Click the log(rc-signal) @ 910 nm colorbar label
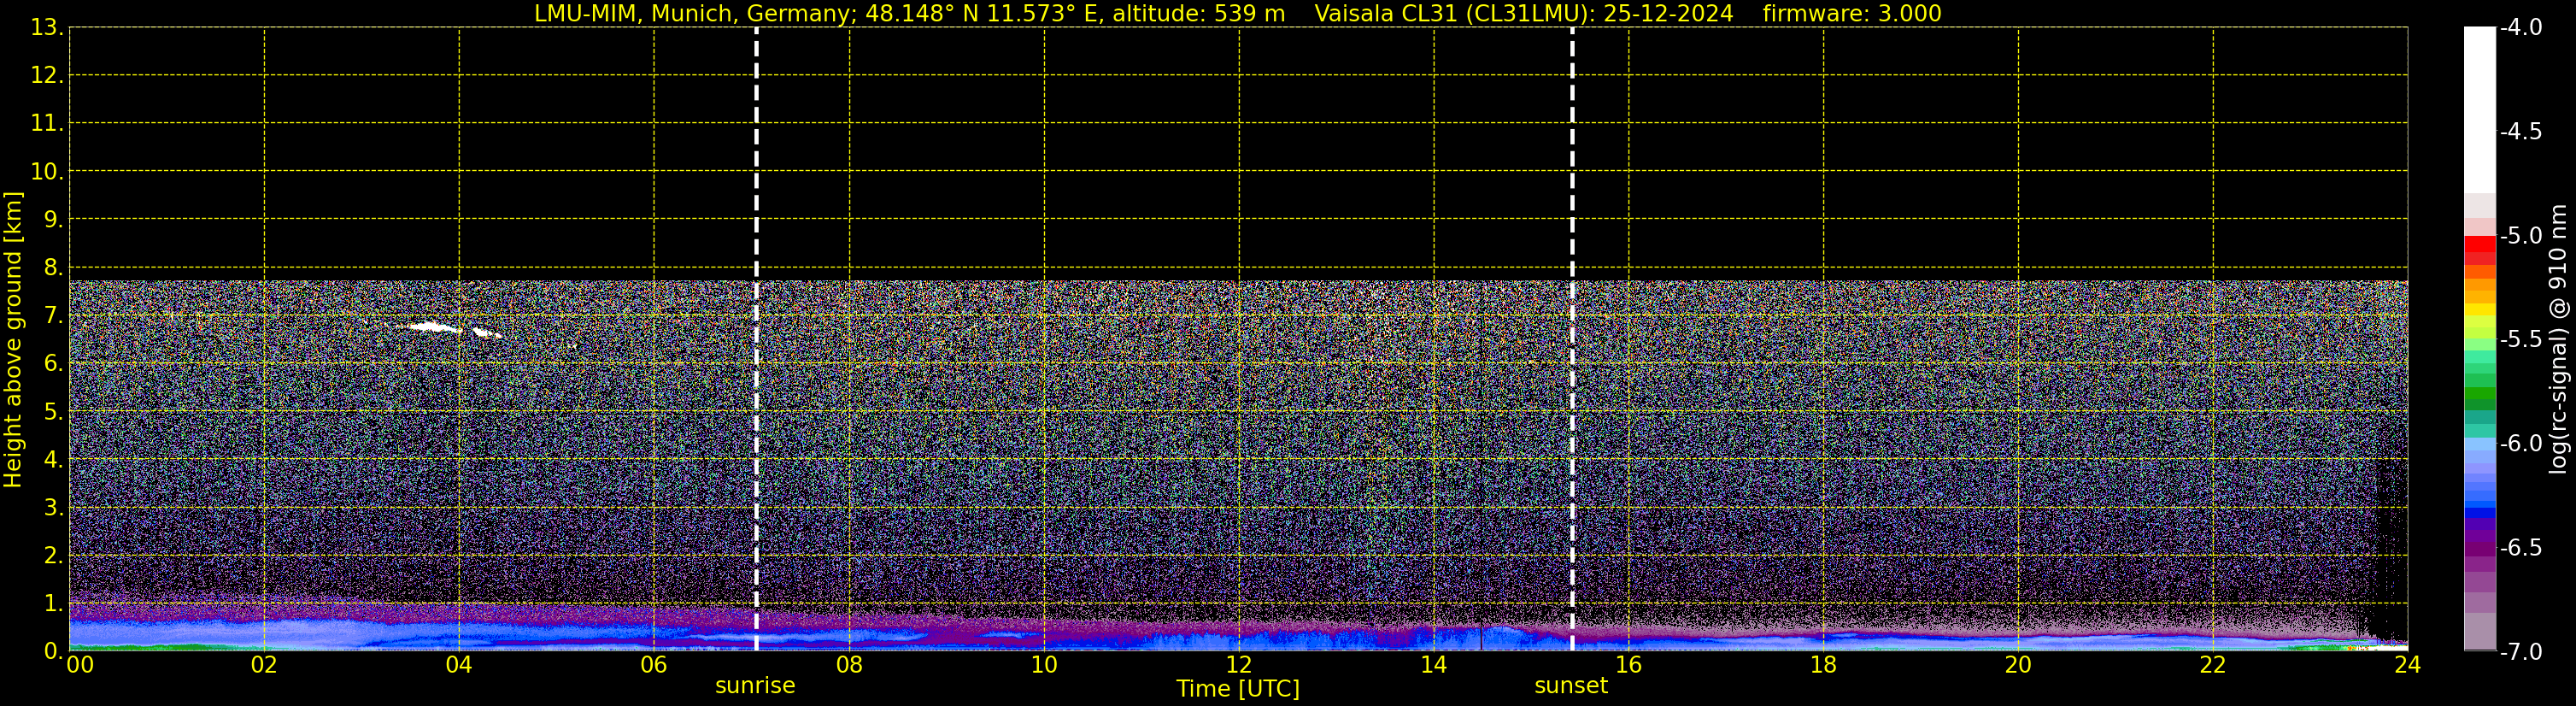The height and width of the screenshot is (706, 2576). pos(2559,340)
